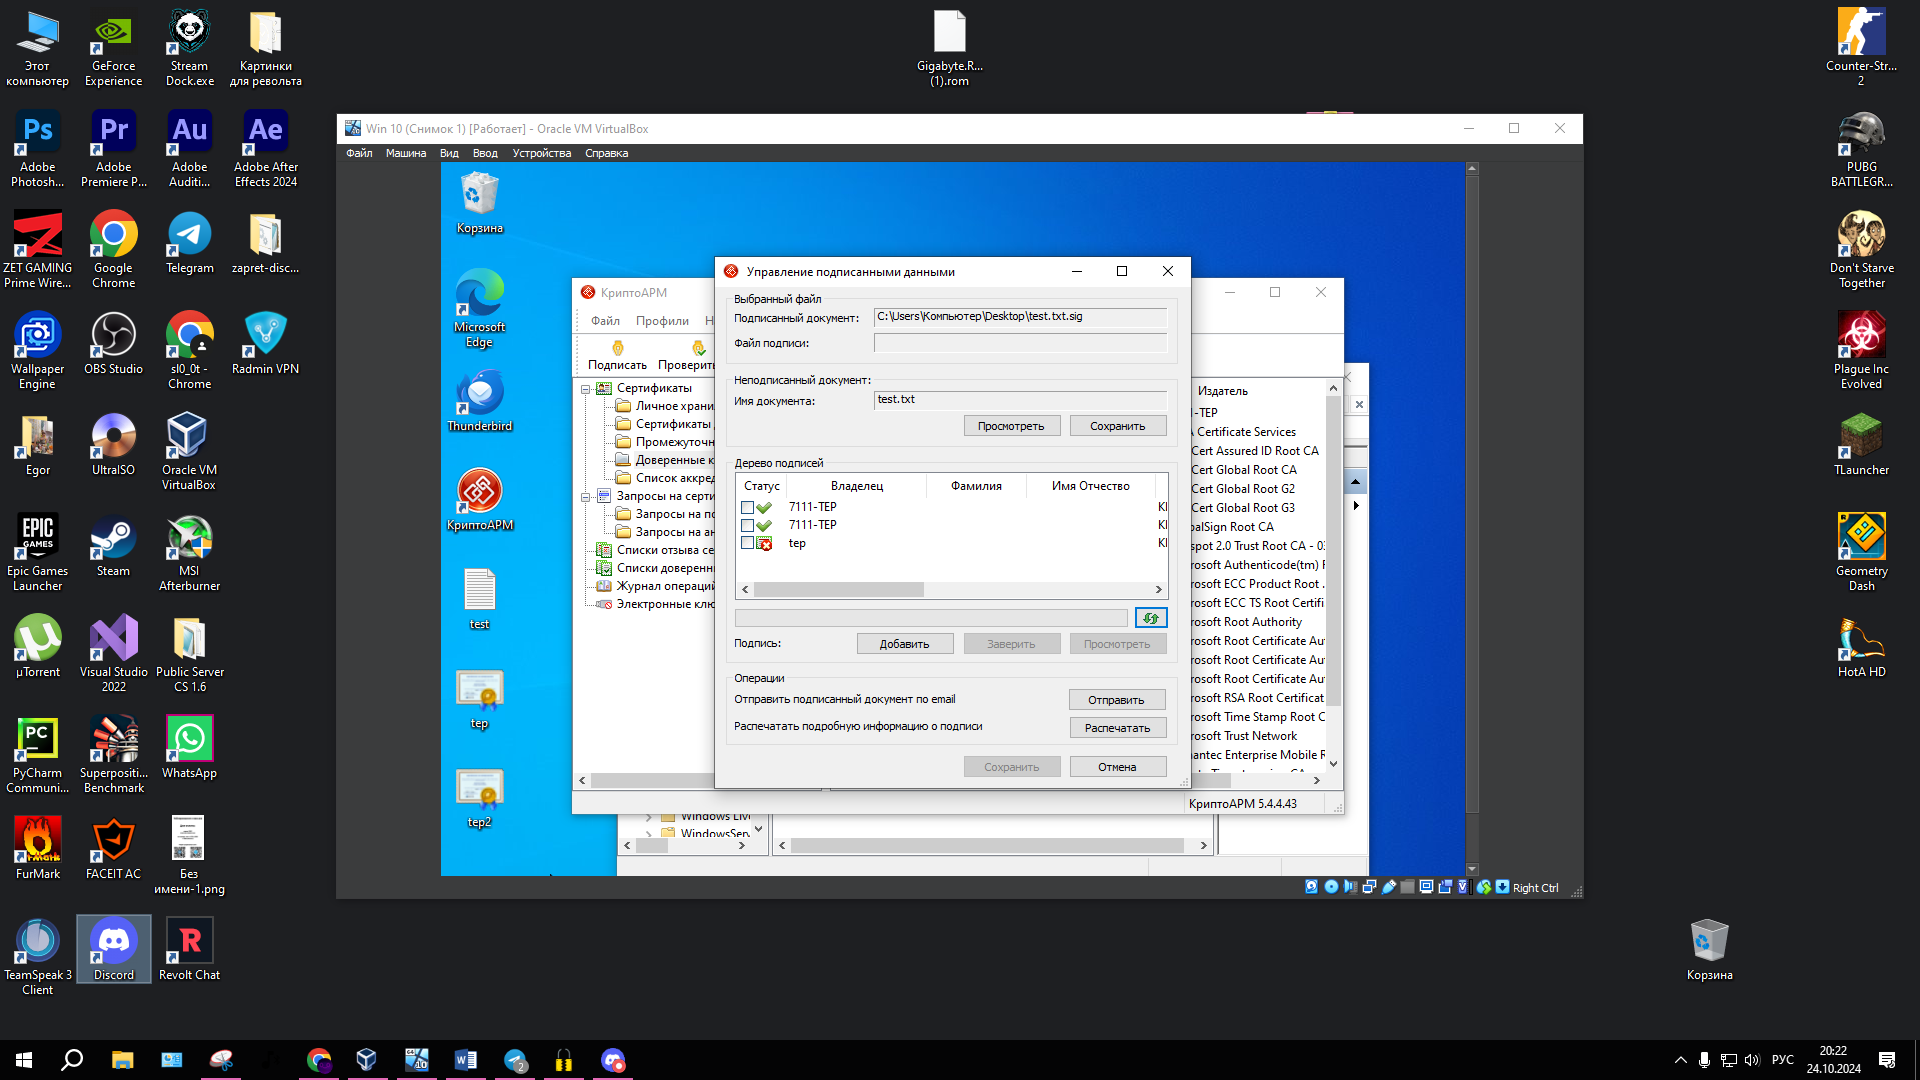The height and width of the screenshot is (1080, 1920).
Task: Click Сохранить button next to Просмотреть
Action: [1117, 426]
